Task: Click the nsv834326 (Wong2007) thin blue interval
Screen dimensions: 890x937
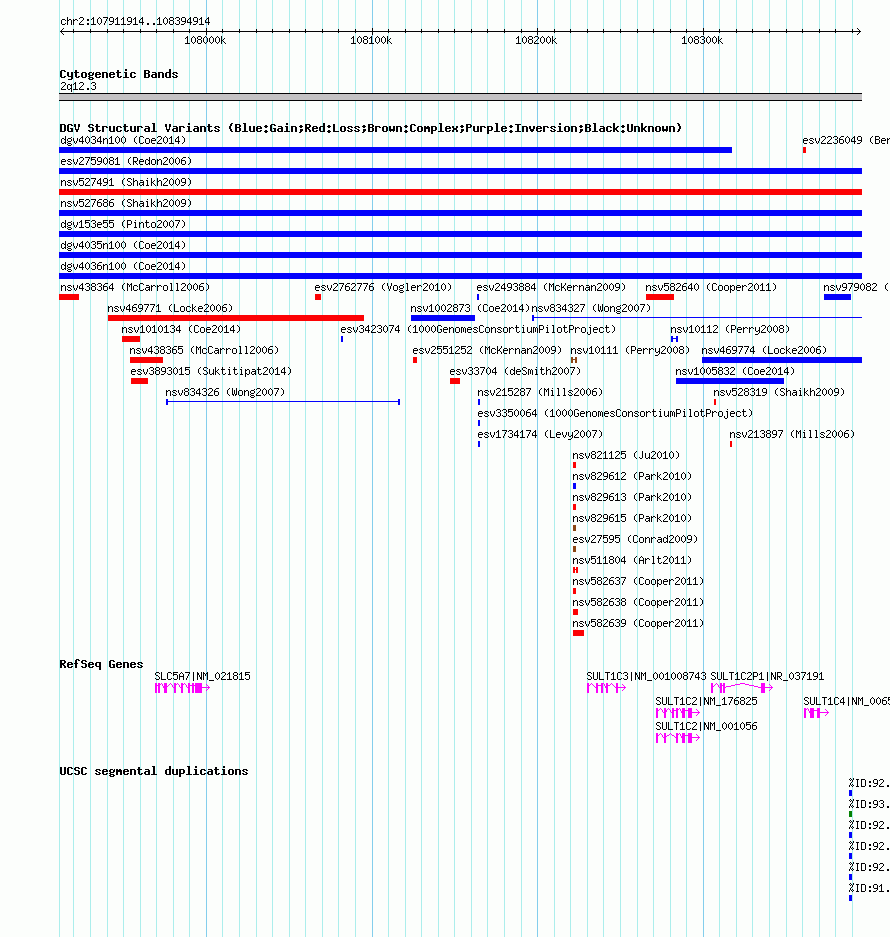Action: coord(283,402)
